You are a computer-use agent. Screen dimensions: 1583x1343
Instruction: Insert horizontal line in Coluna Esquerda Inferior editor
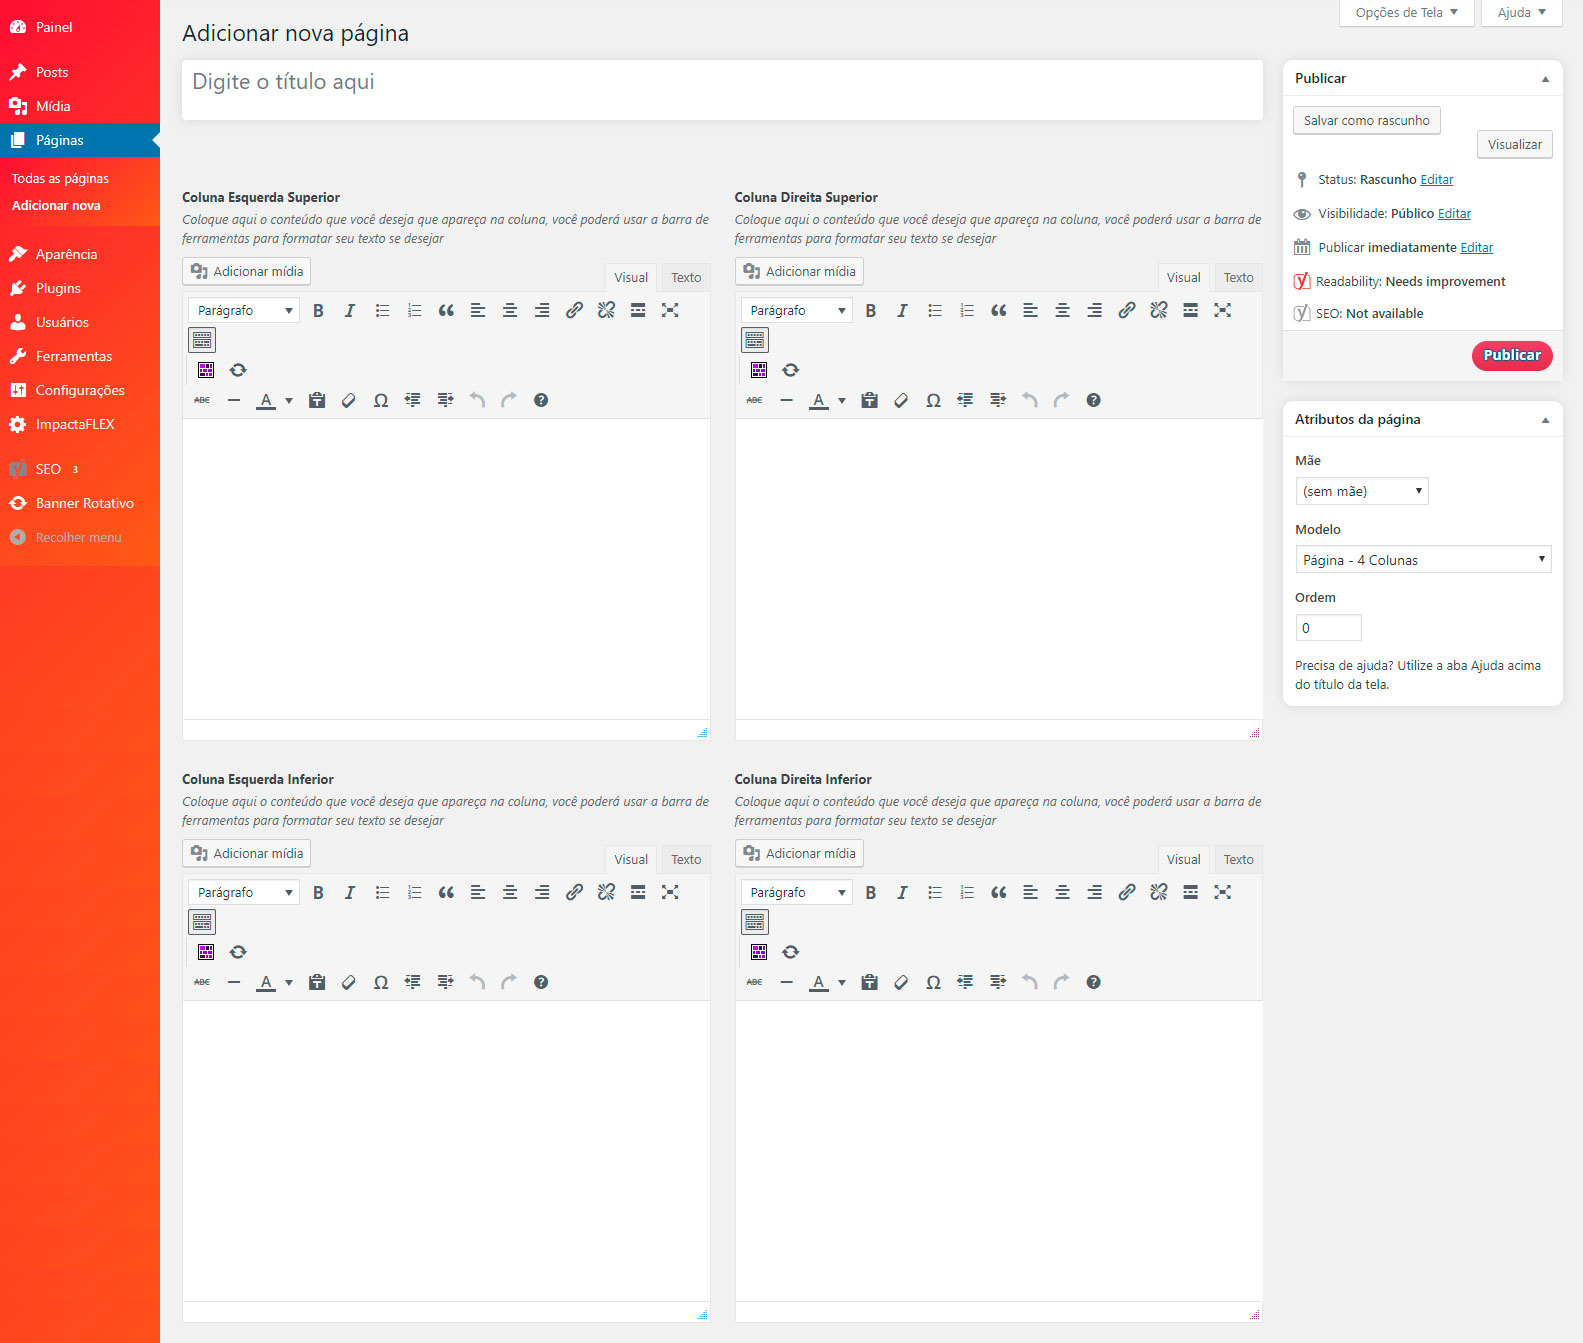point(234,982)
